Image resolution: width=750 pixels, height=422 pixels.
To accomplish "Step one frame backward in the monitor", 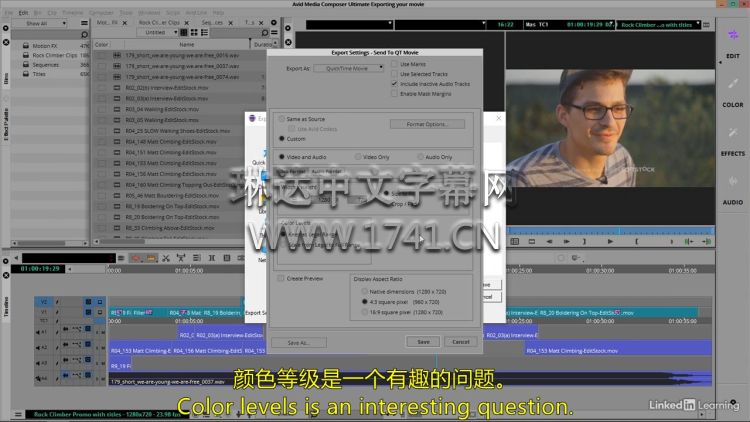I will coord(549,242).
